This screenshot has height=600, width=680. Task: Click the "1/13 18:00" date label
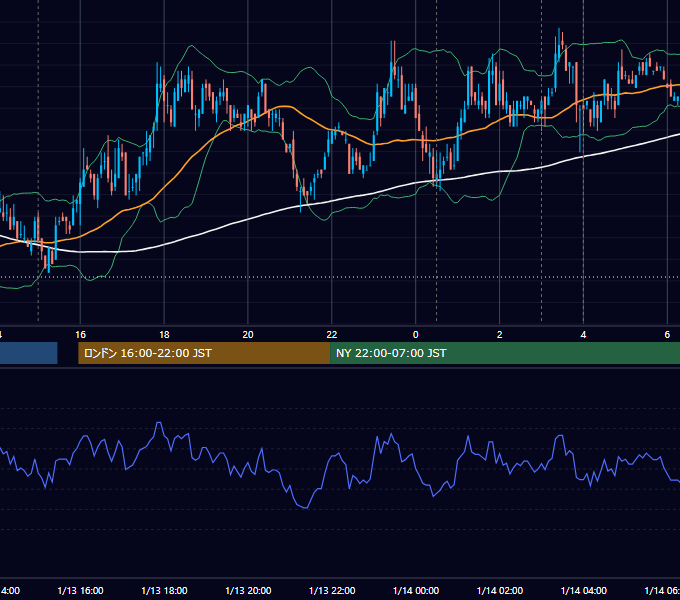tap(164, 590)
